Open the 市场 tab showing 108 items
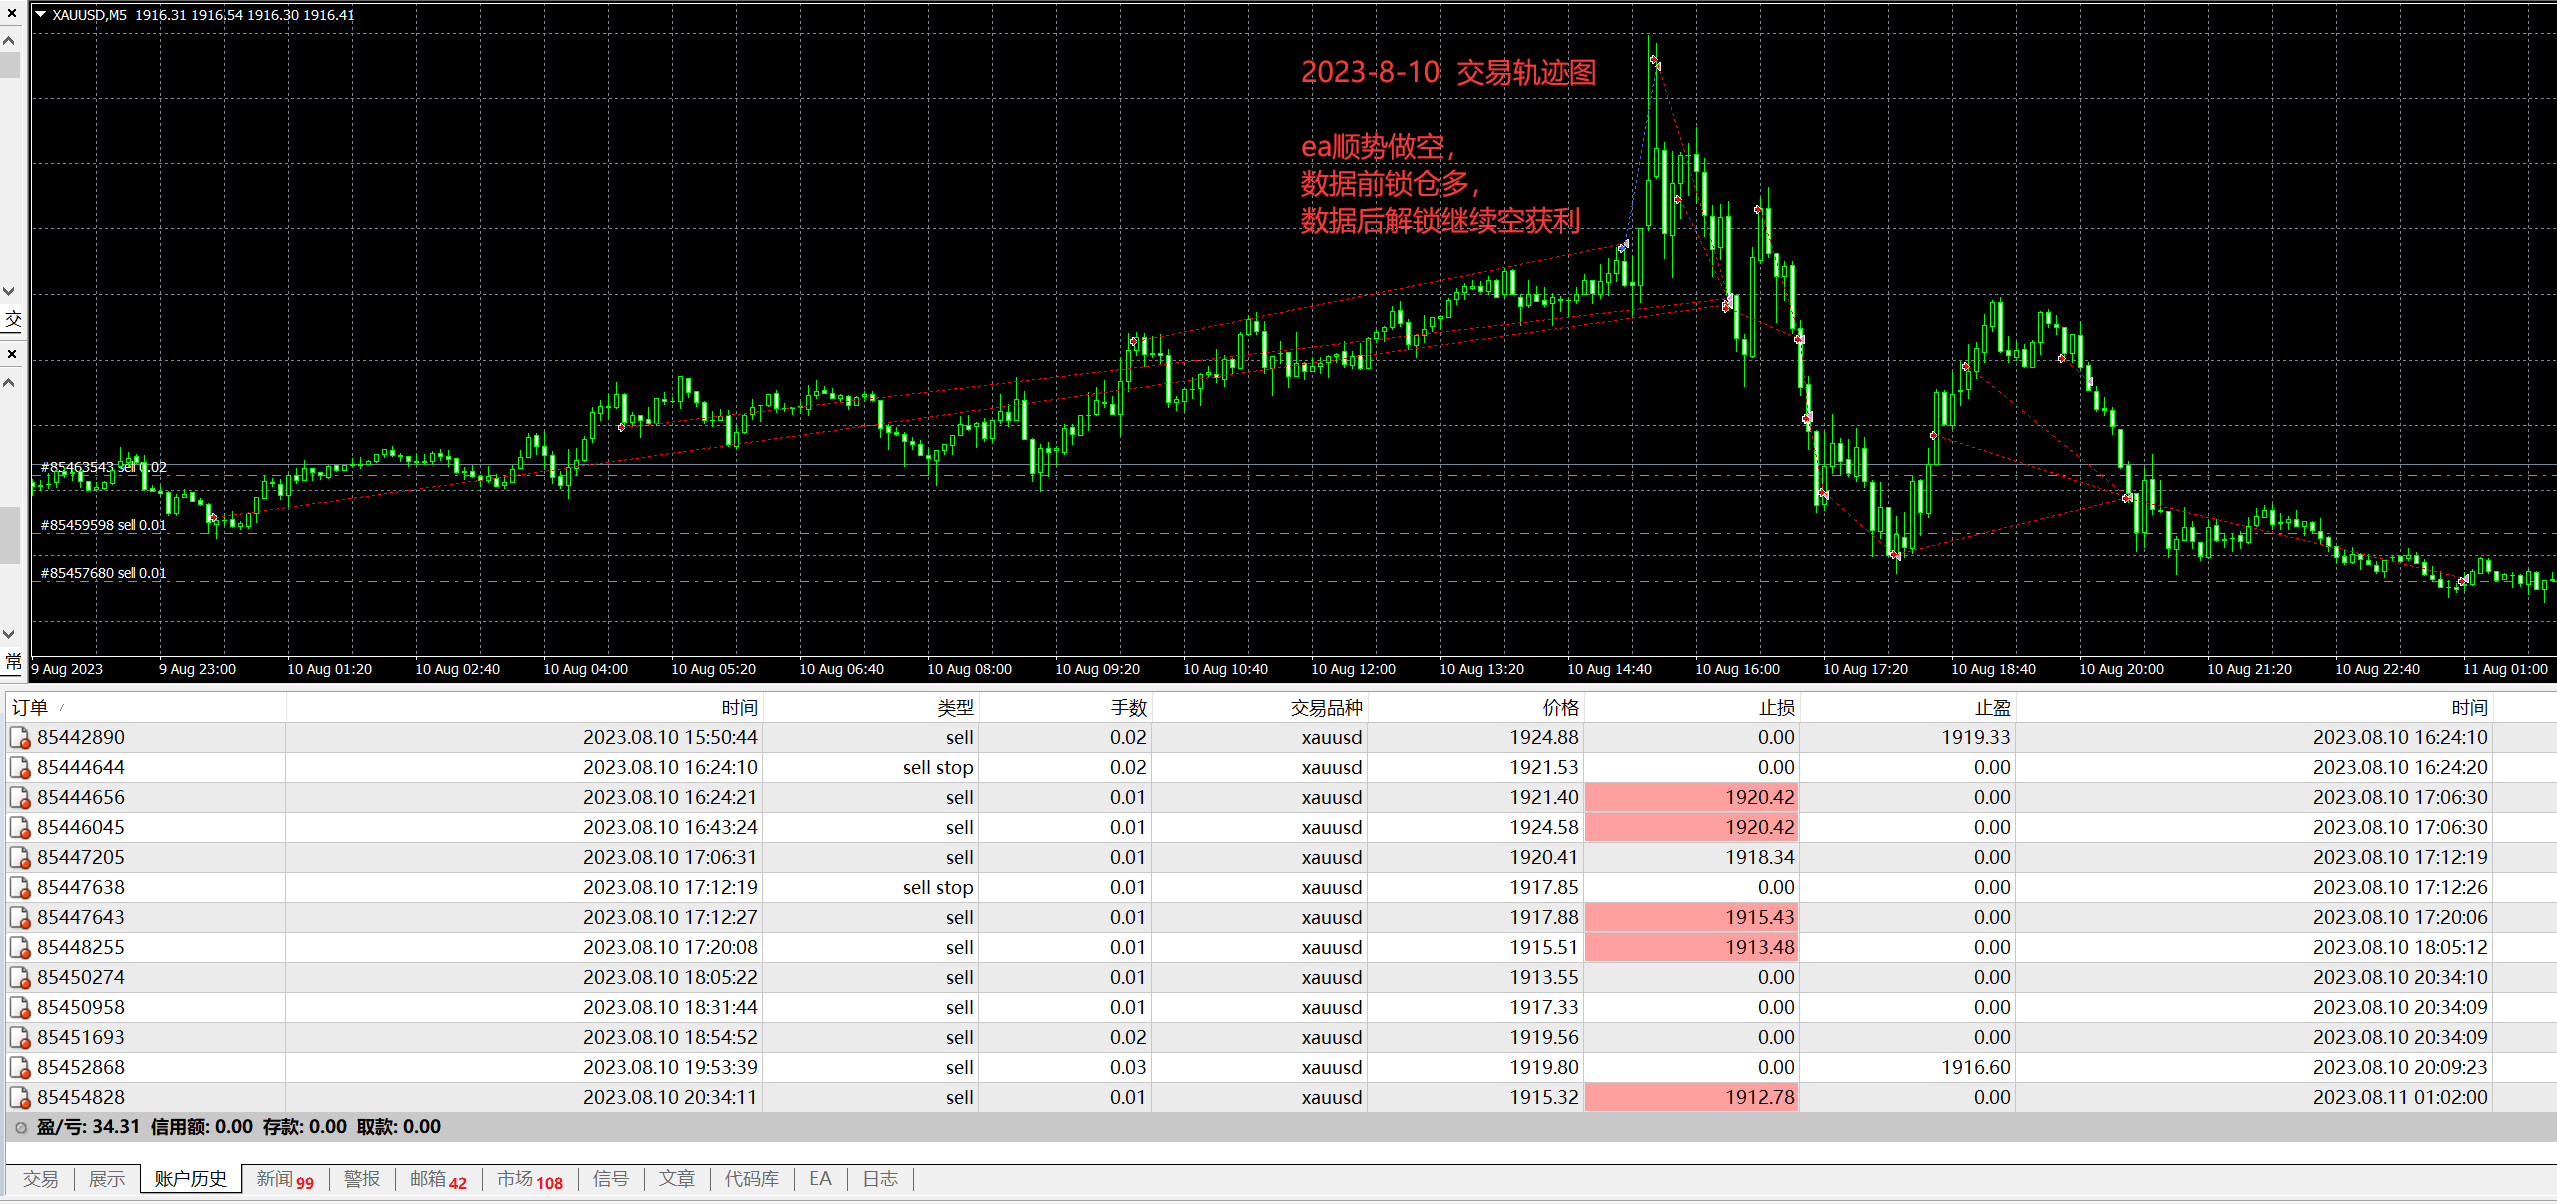 click(x=528, y=1179)
